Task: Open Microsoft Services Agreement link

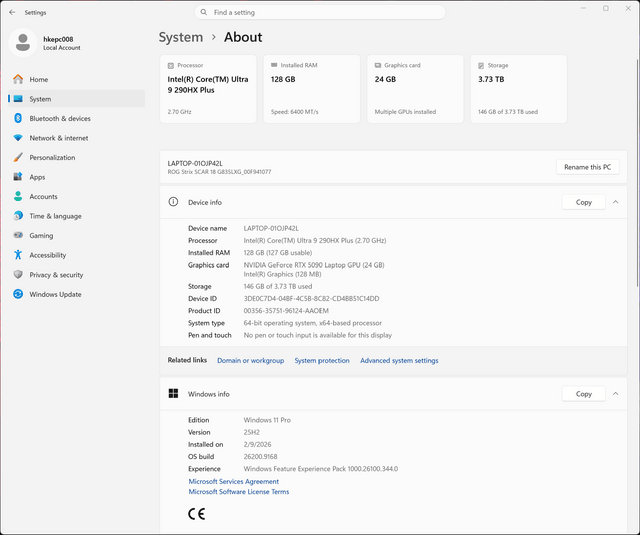Action: click(x=233, y=482)
